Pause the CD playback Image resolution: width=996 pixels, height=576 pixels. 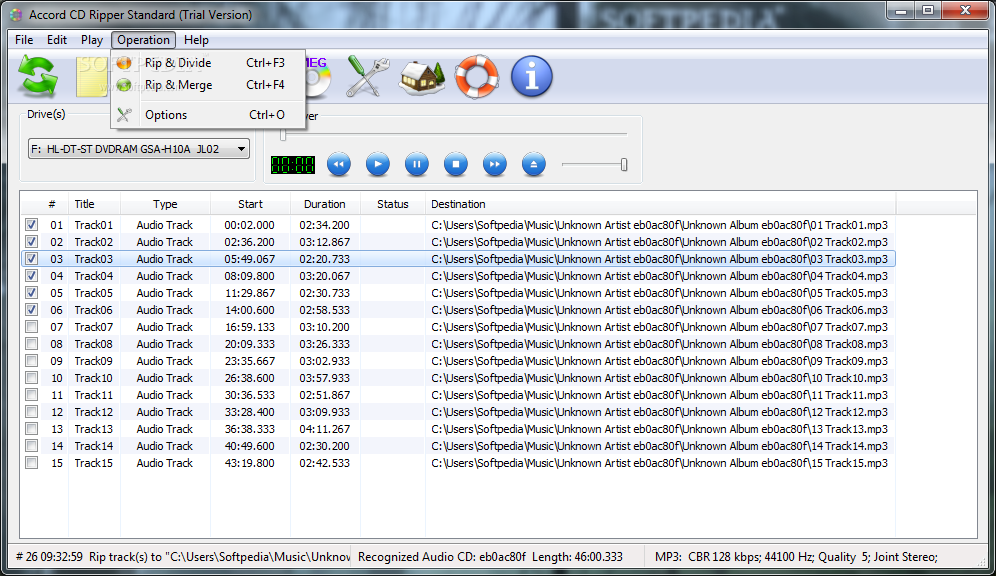417,164
